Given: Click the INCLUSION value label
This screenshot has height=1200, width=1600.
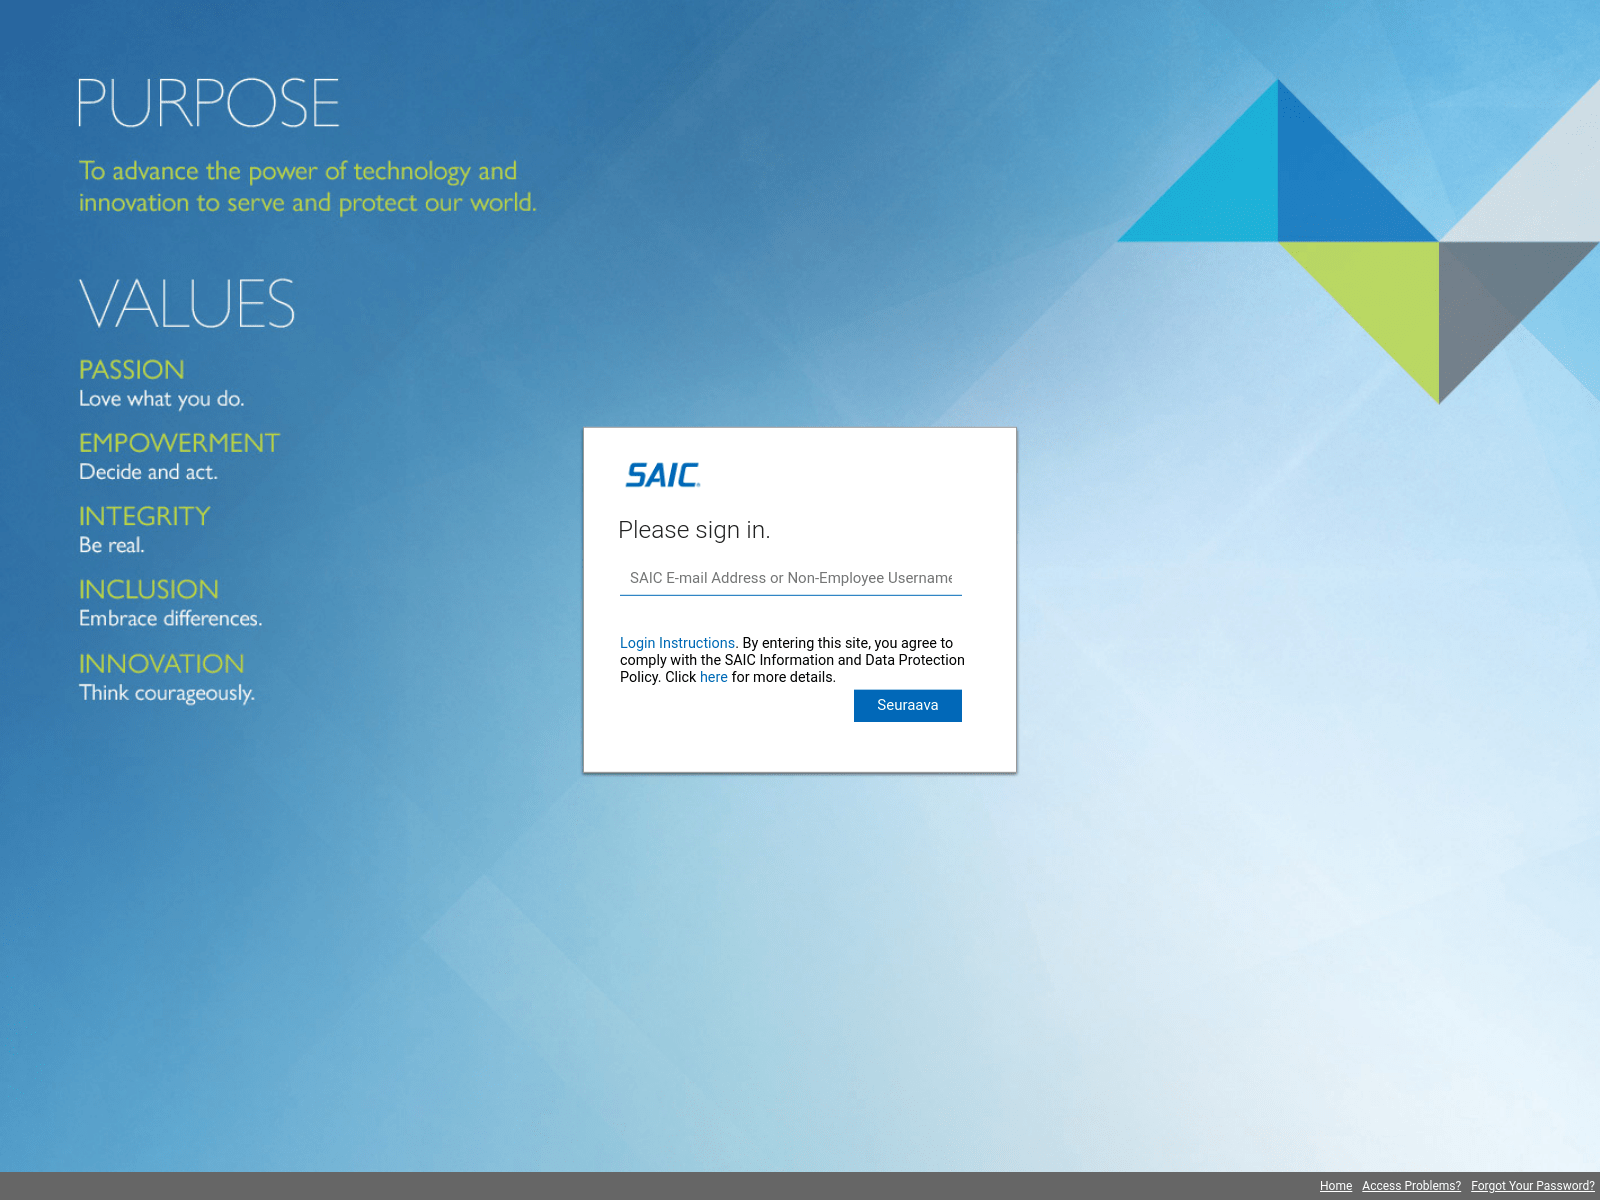Looking at the screenshot, I should (x=149, y=590).
